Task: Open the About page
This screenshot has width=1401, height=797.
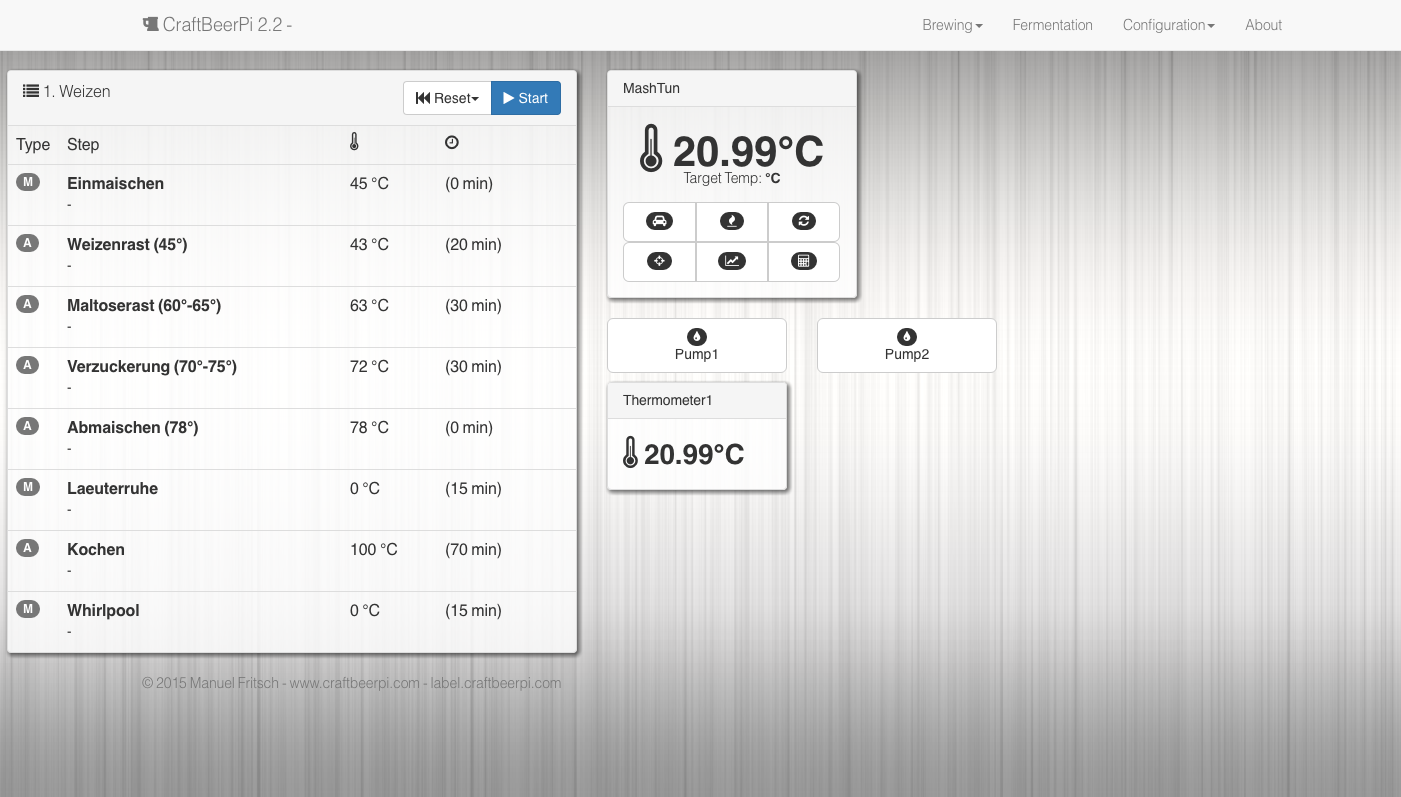Action: (1263, 25)
